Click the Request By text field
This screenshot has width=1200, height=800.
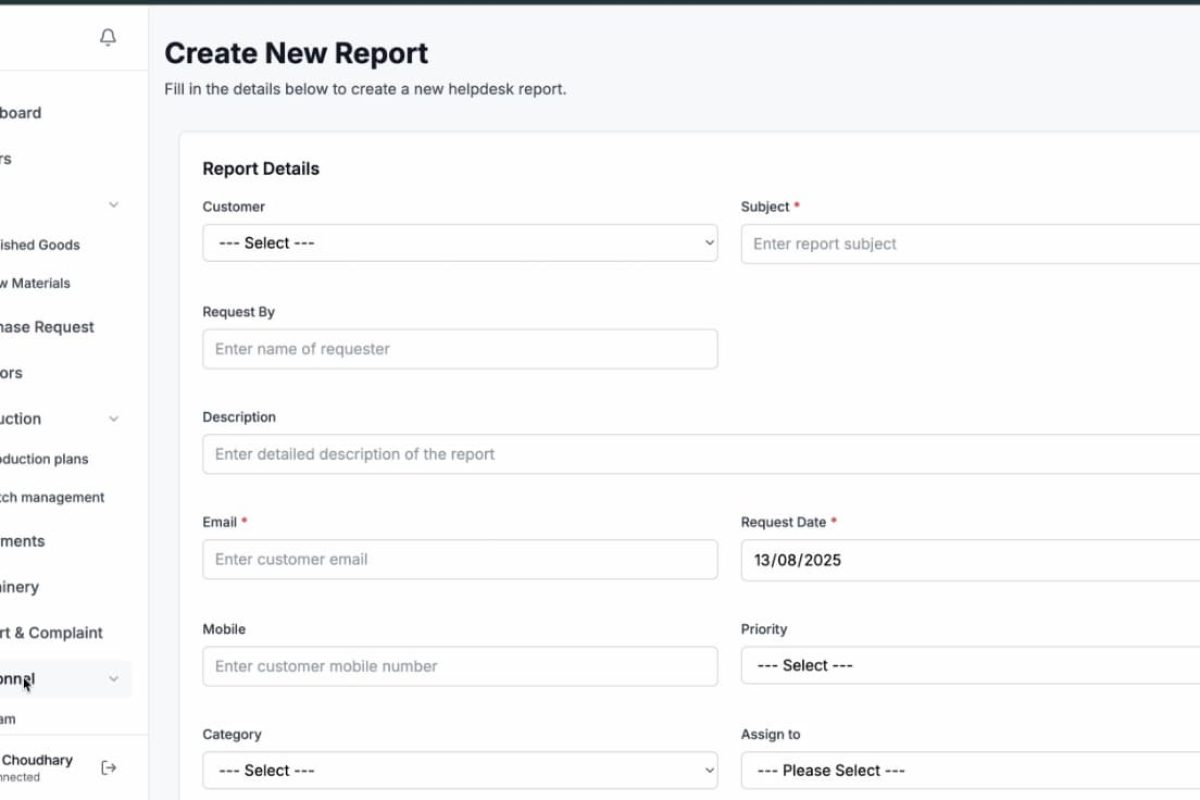[x=459, y=349]
